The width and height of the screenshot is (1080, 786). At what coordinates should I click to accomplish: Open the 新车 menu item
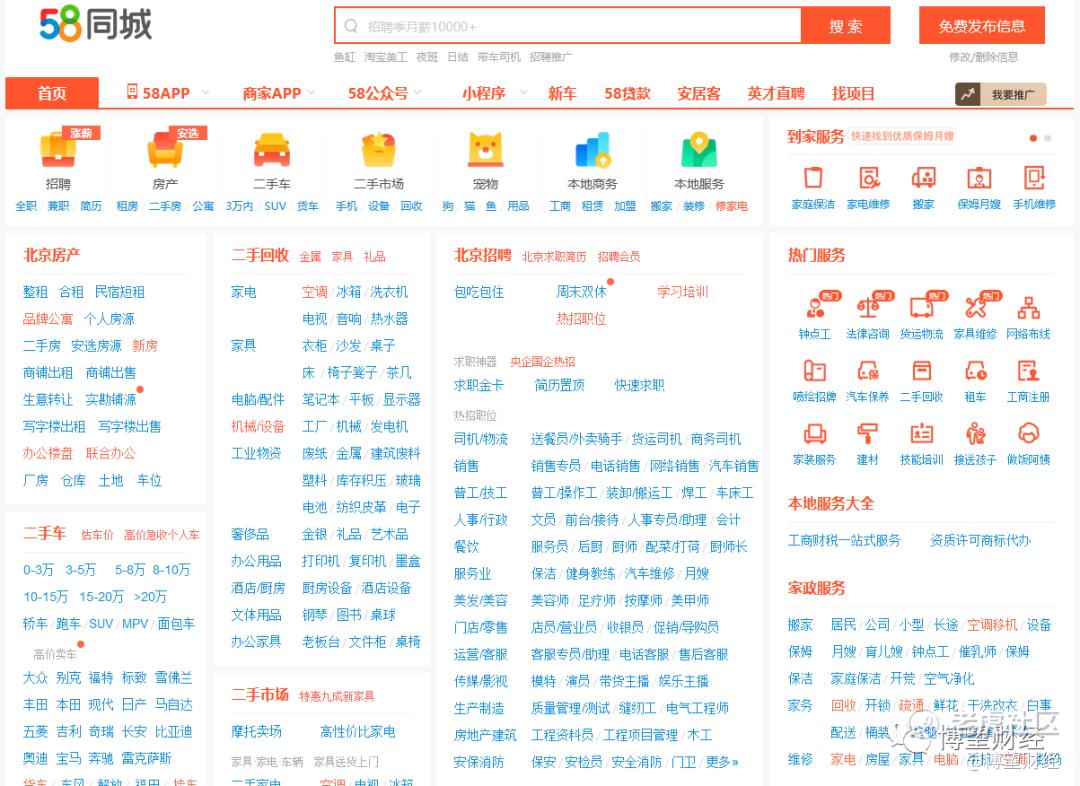click(562, 93)
